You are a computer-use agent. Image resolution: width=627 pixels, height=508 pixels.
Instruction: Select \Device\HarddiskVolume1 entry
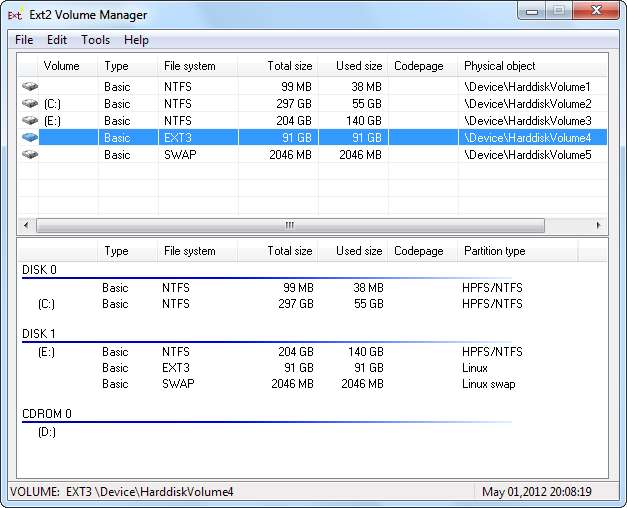click(x=527, y=87)
